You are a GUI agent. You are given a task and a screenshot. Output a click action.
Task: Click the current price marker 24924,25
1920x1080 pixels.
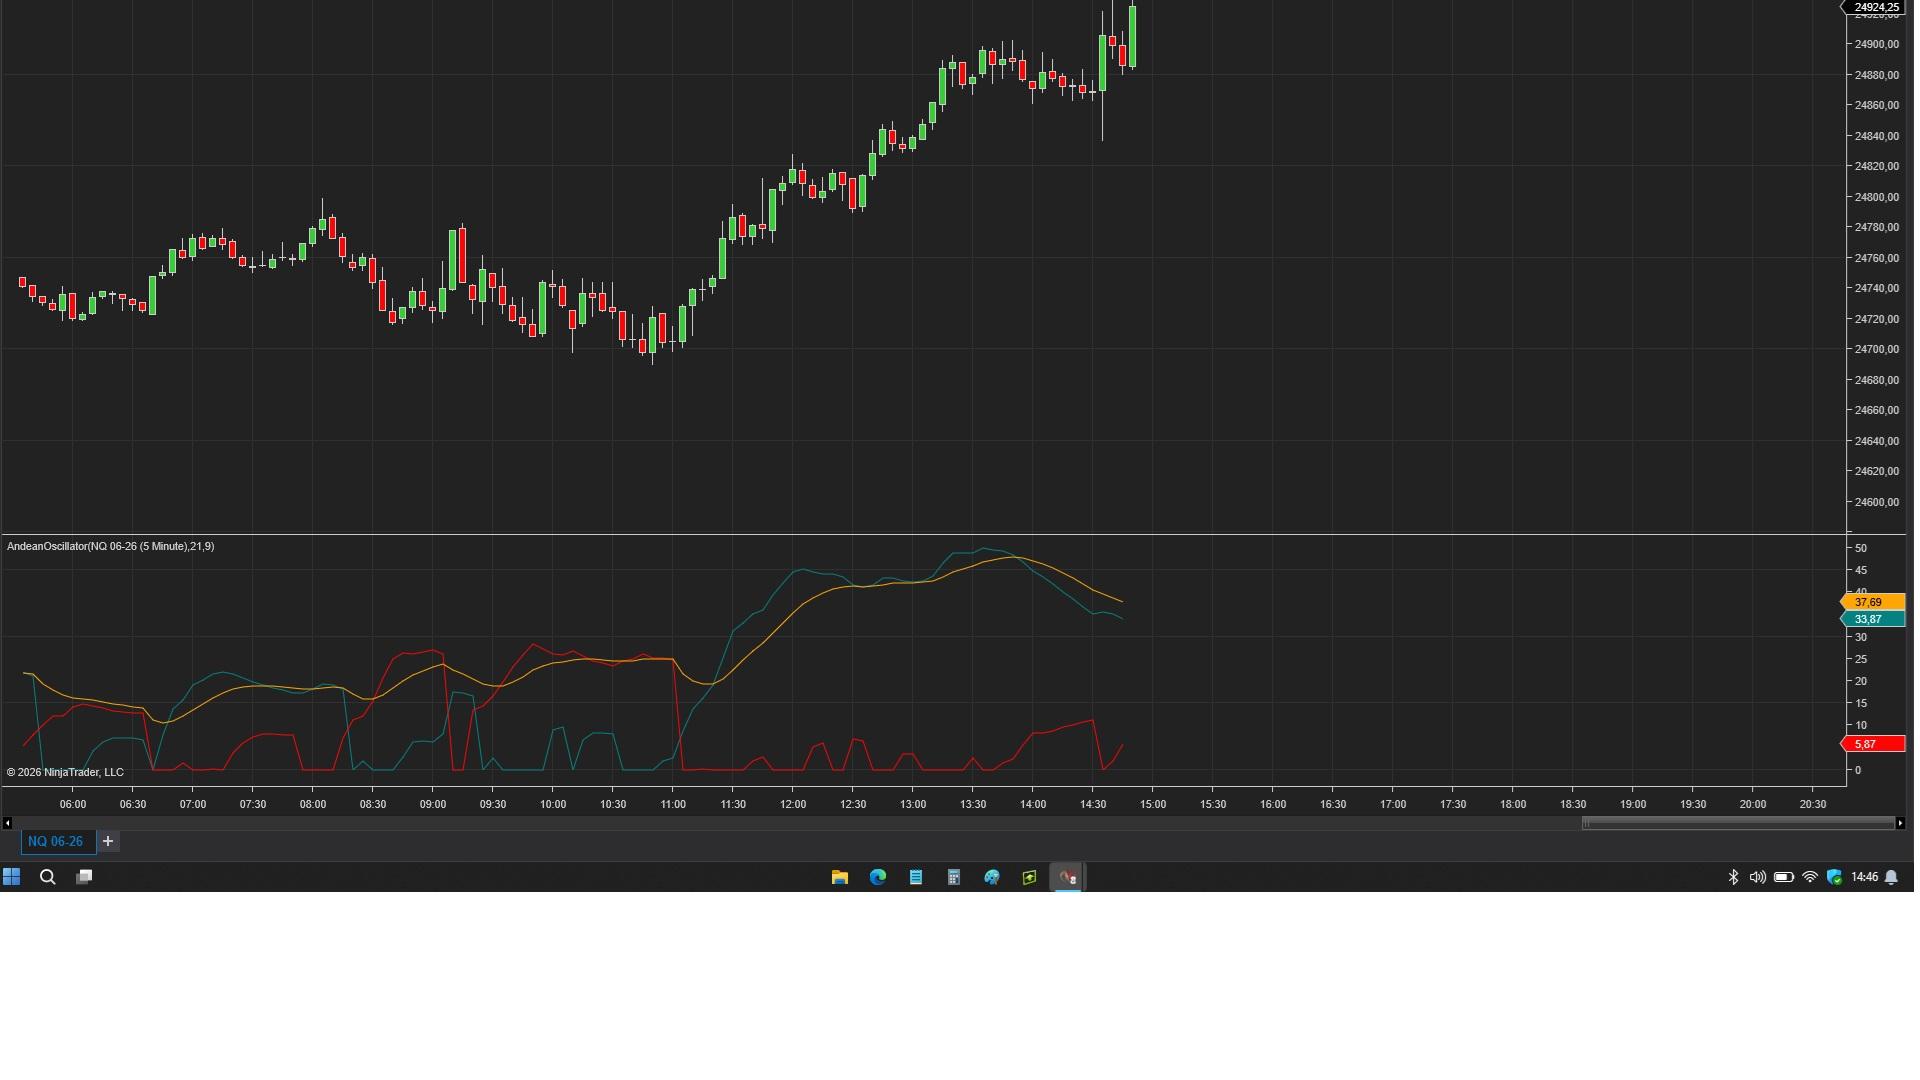[1875, 7]
